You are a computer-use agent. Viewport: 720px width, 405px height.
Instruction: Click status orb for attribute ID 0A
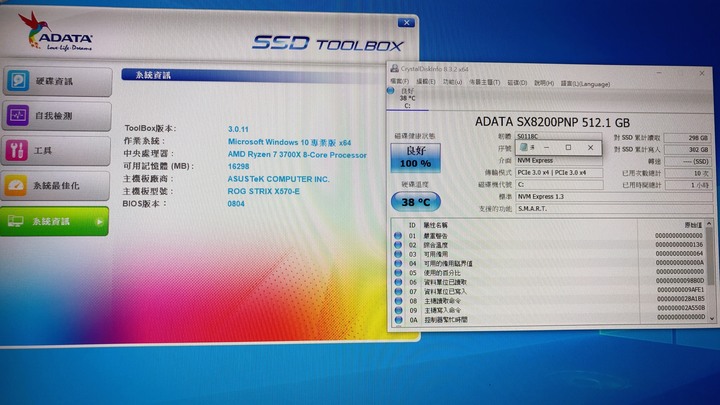click(398, 320)
